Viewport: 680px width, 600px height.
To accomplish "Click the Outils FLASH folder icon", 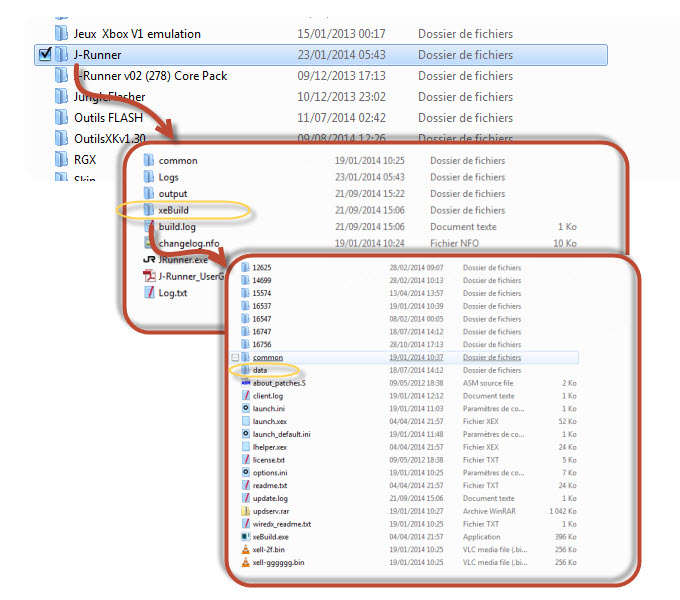I will (62, 117).
